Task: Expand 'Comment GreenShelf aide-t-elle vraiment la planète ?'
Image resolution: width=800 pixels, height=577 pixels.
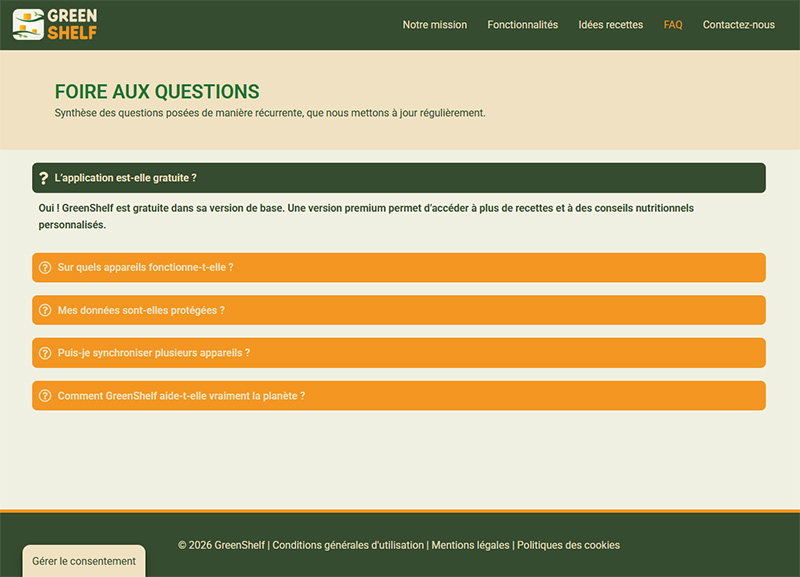Action: point(398,396)
